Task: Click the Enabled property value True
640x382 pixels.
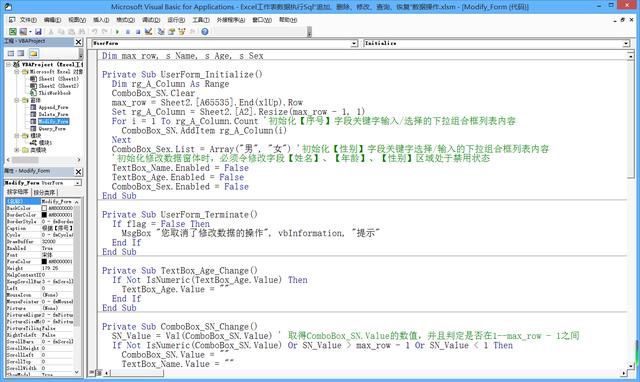Action: tap(47, 248)
